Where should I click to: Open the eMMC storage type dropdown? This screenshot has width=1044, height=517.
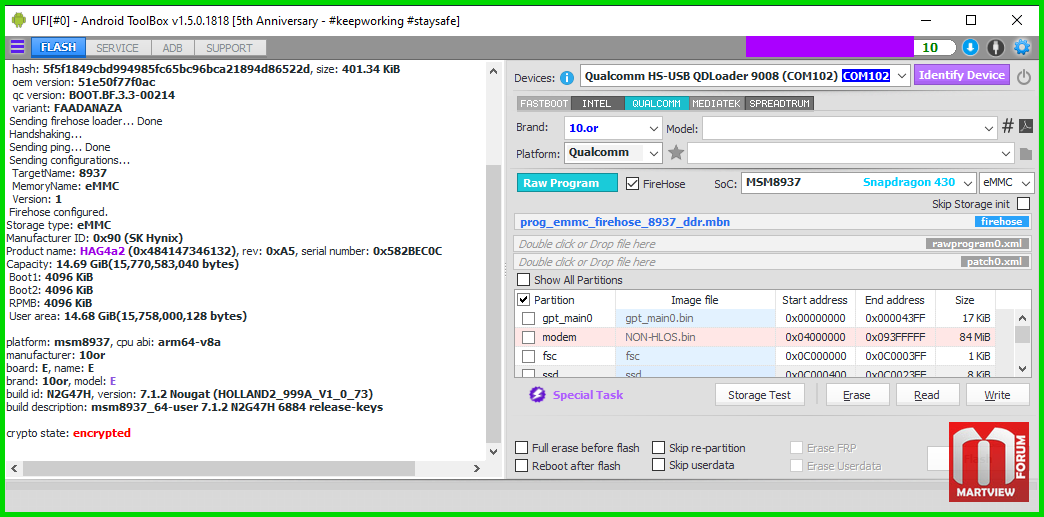[1007, 183]
